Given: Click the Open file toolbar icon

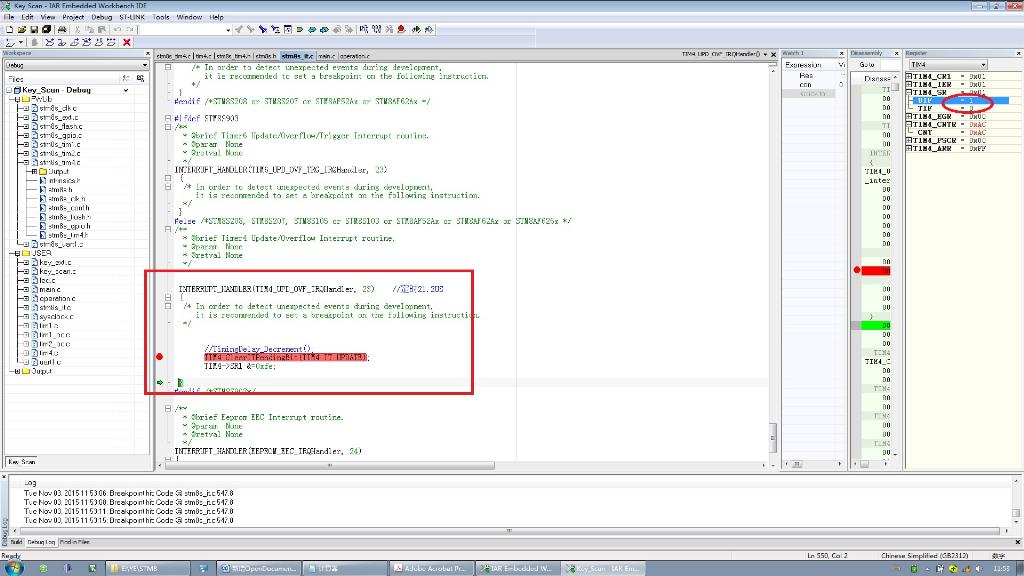Looking at the screenshot, I should pyautogui.click(x=22, y=29).
